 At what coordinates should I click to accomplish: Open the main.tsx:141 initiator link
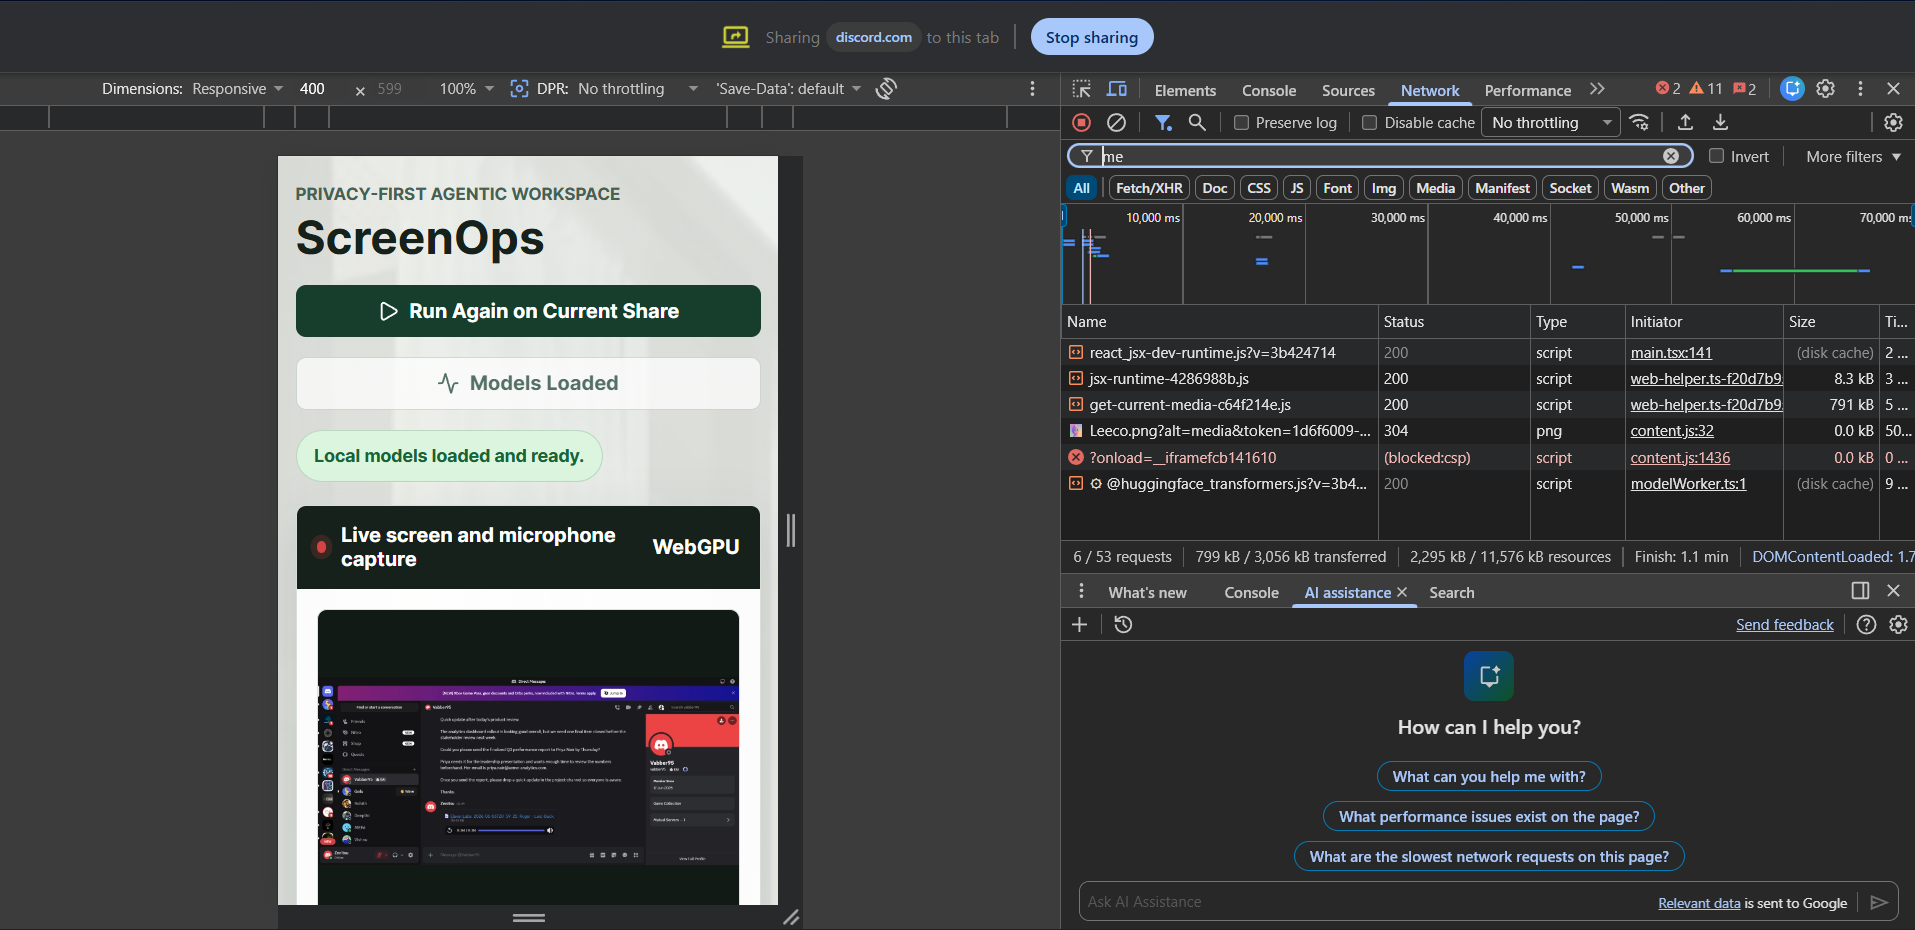tap(1671, 353)
